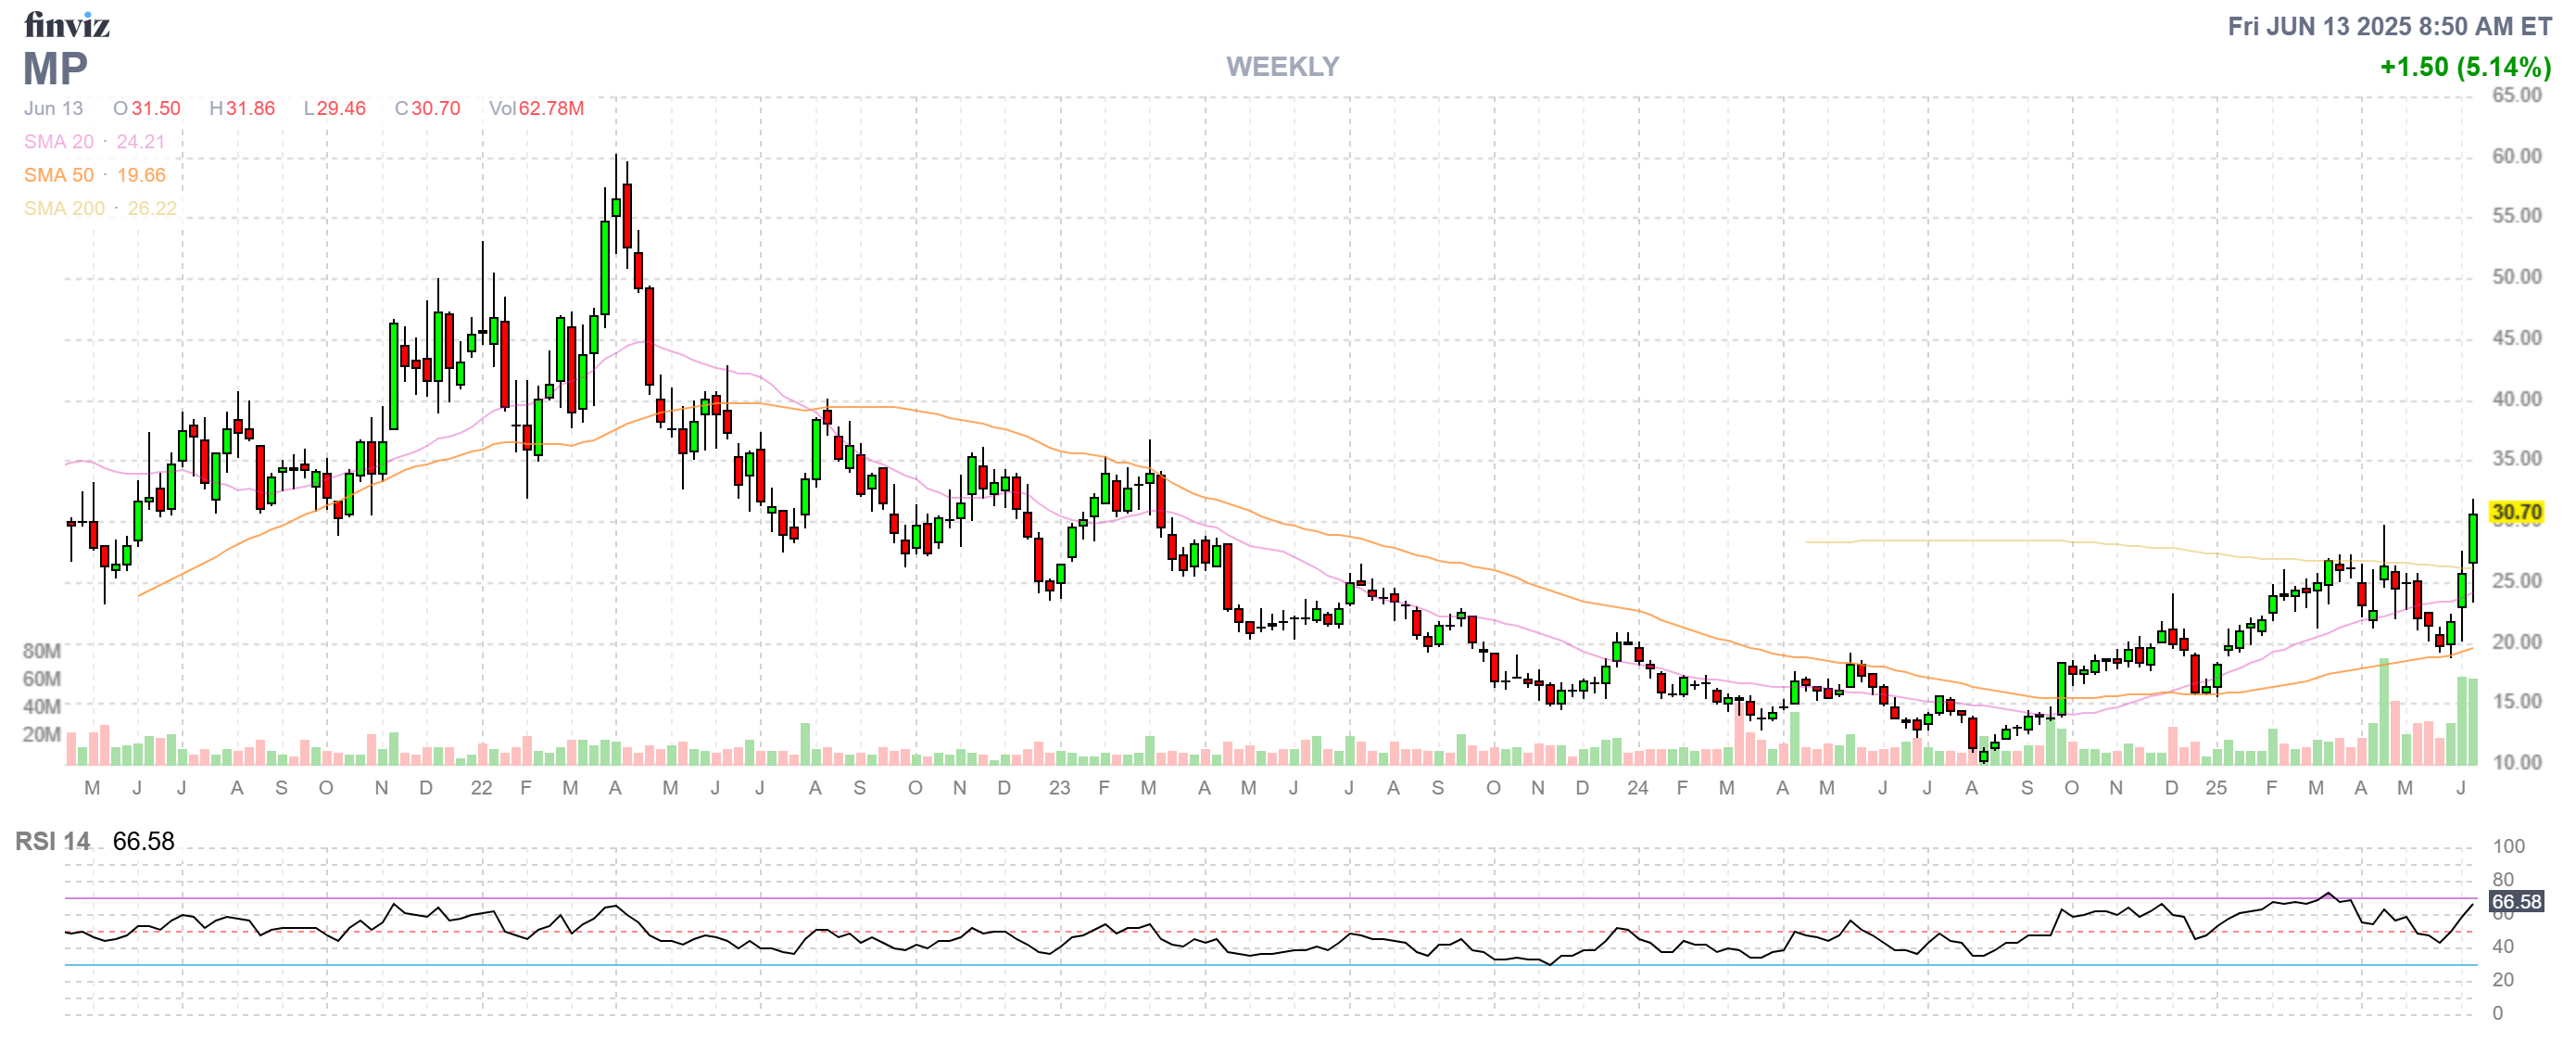Click the +1.50 (5.14%) change text
Image resolution: width=2576 pixels, height=1042 pixels.
(2464, 67)
